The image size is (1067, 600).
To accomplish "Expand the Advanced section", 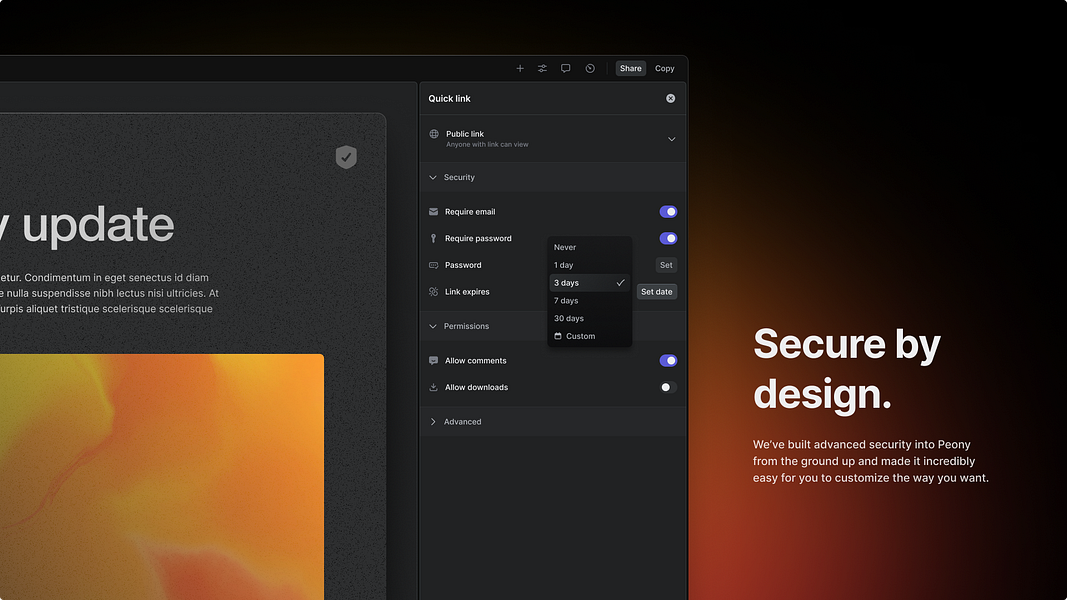I will click(x=553, y=422).
